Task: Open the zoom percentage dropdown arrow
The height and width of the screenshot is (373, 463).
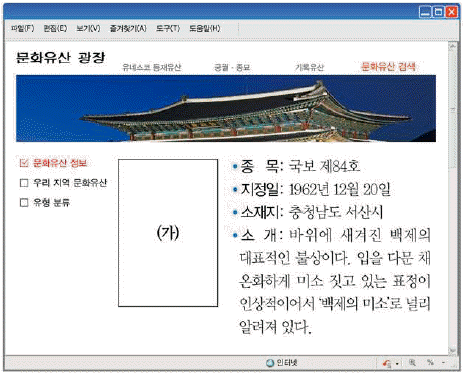Action: (x=443, y=363)
